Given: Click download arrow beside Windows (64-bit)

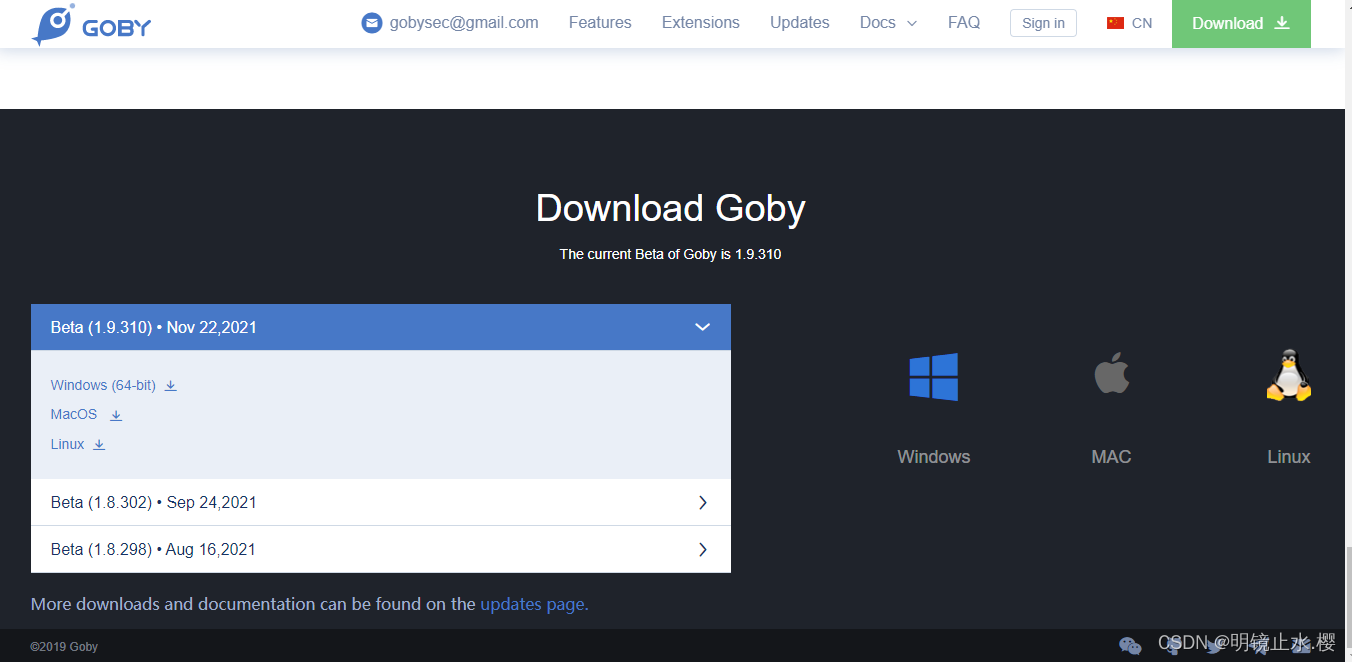Looking at the screenshot, I should coord(171,386).
